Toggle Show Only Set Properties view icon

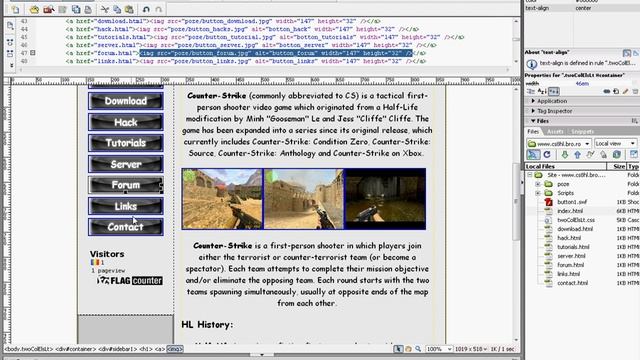click(553, 91)
